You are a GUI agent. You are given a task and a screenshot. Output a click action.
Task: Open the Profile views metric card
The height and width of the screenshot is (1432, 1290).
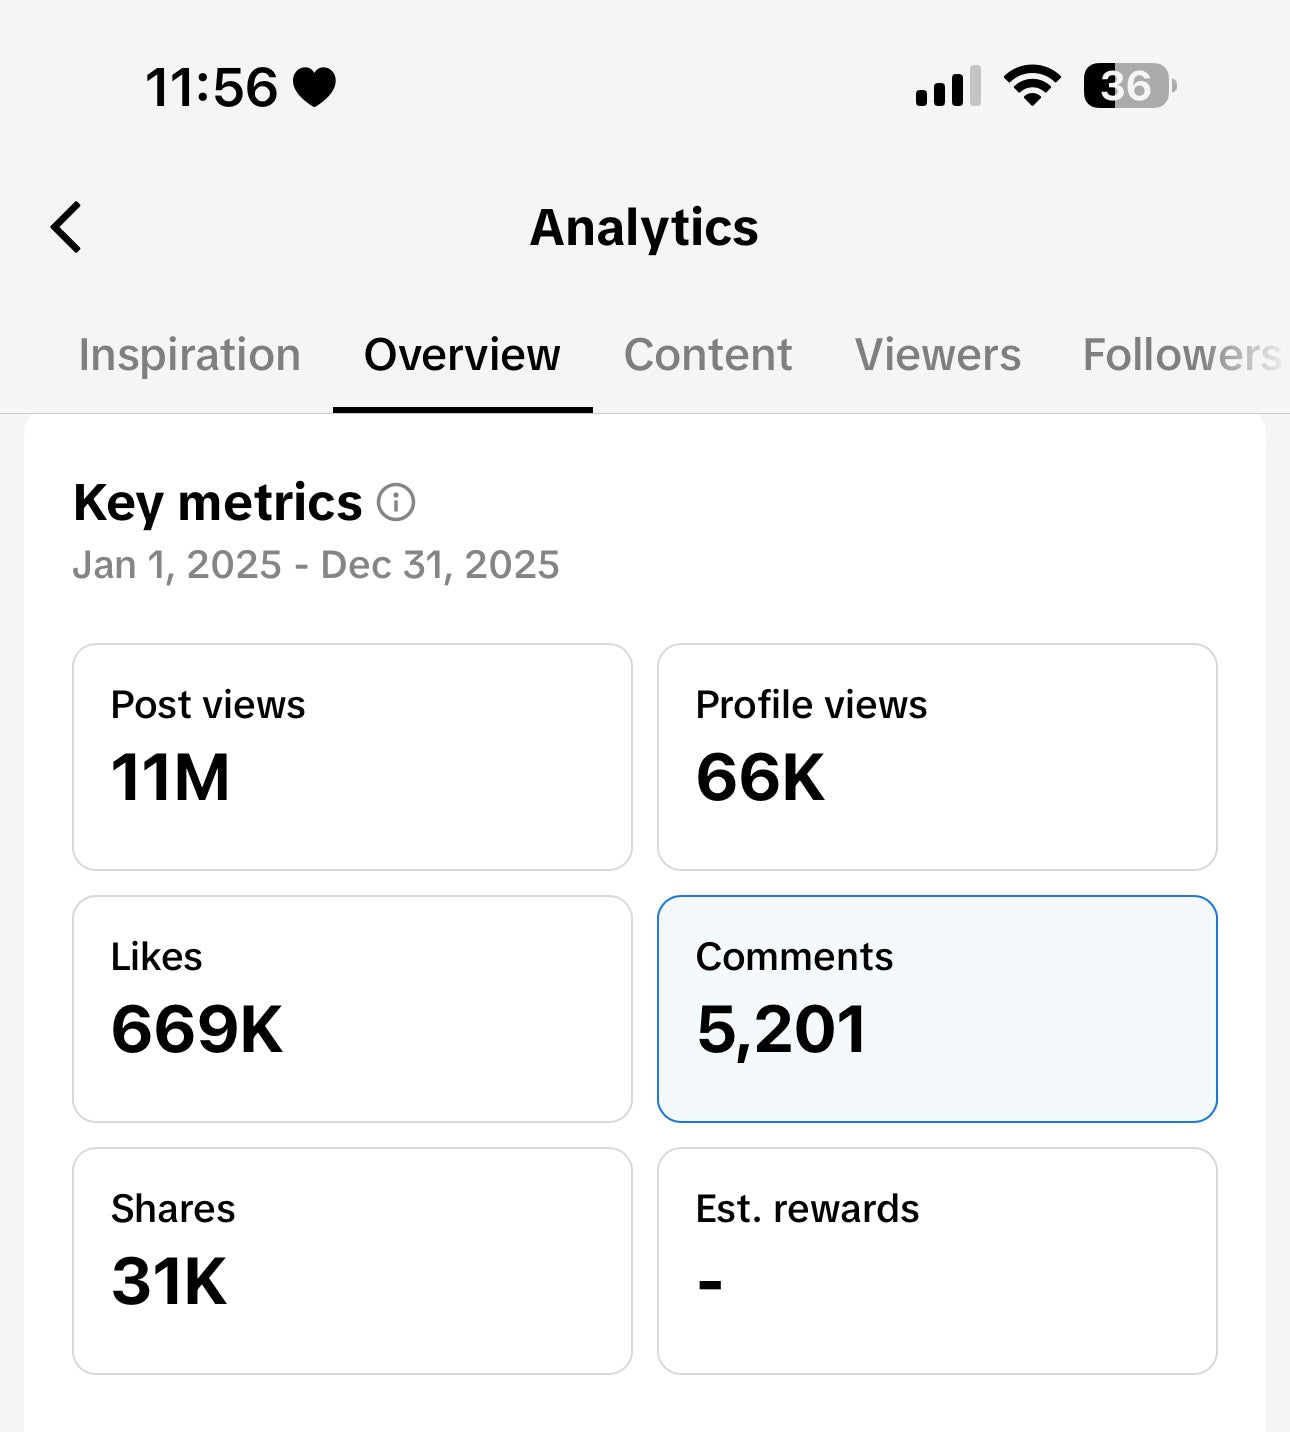point(936,755)
